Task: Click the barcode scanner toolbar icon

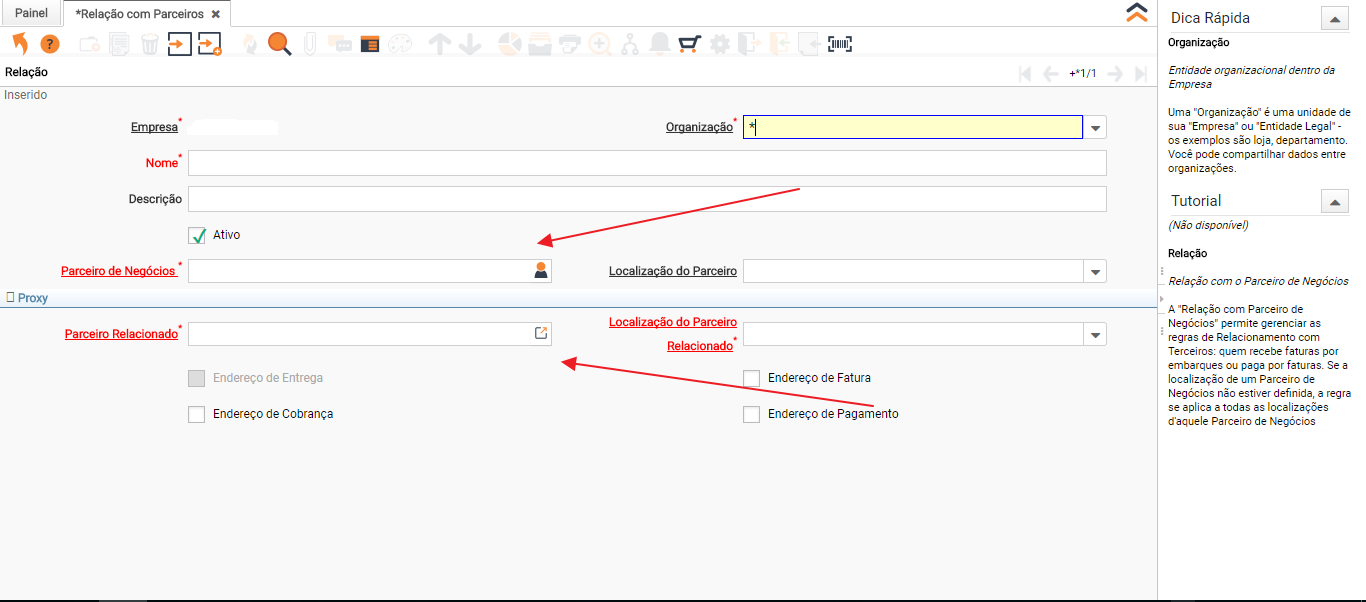Action: tap(840, 44)
